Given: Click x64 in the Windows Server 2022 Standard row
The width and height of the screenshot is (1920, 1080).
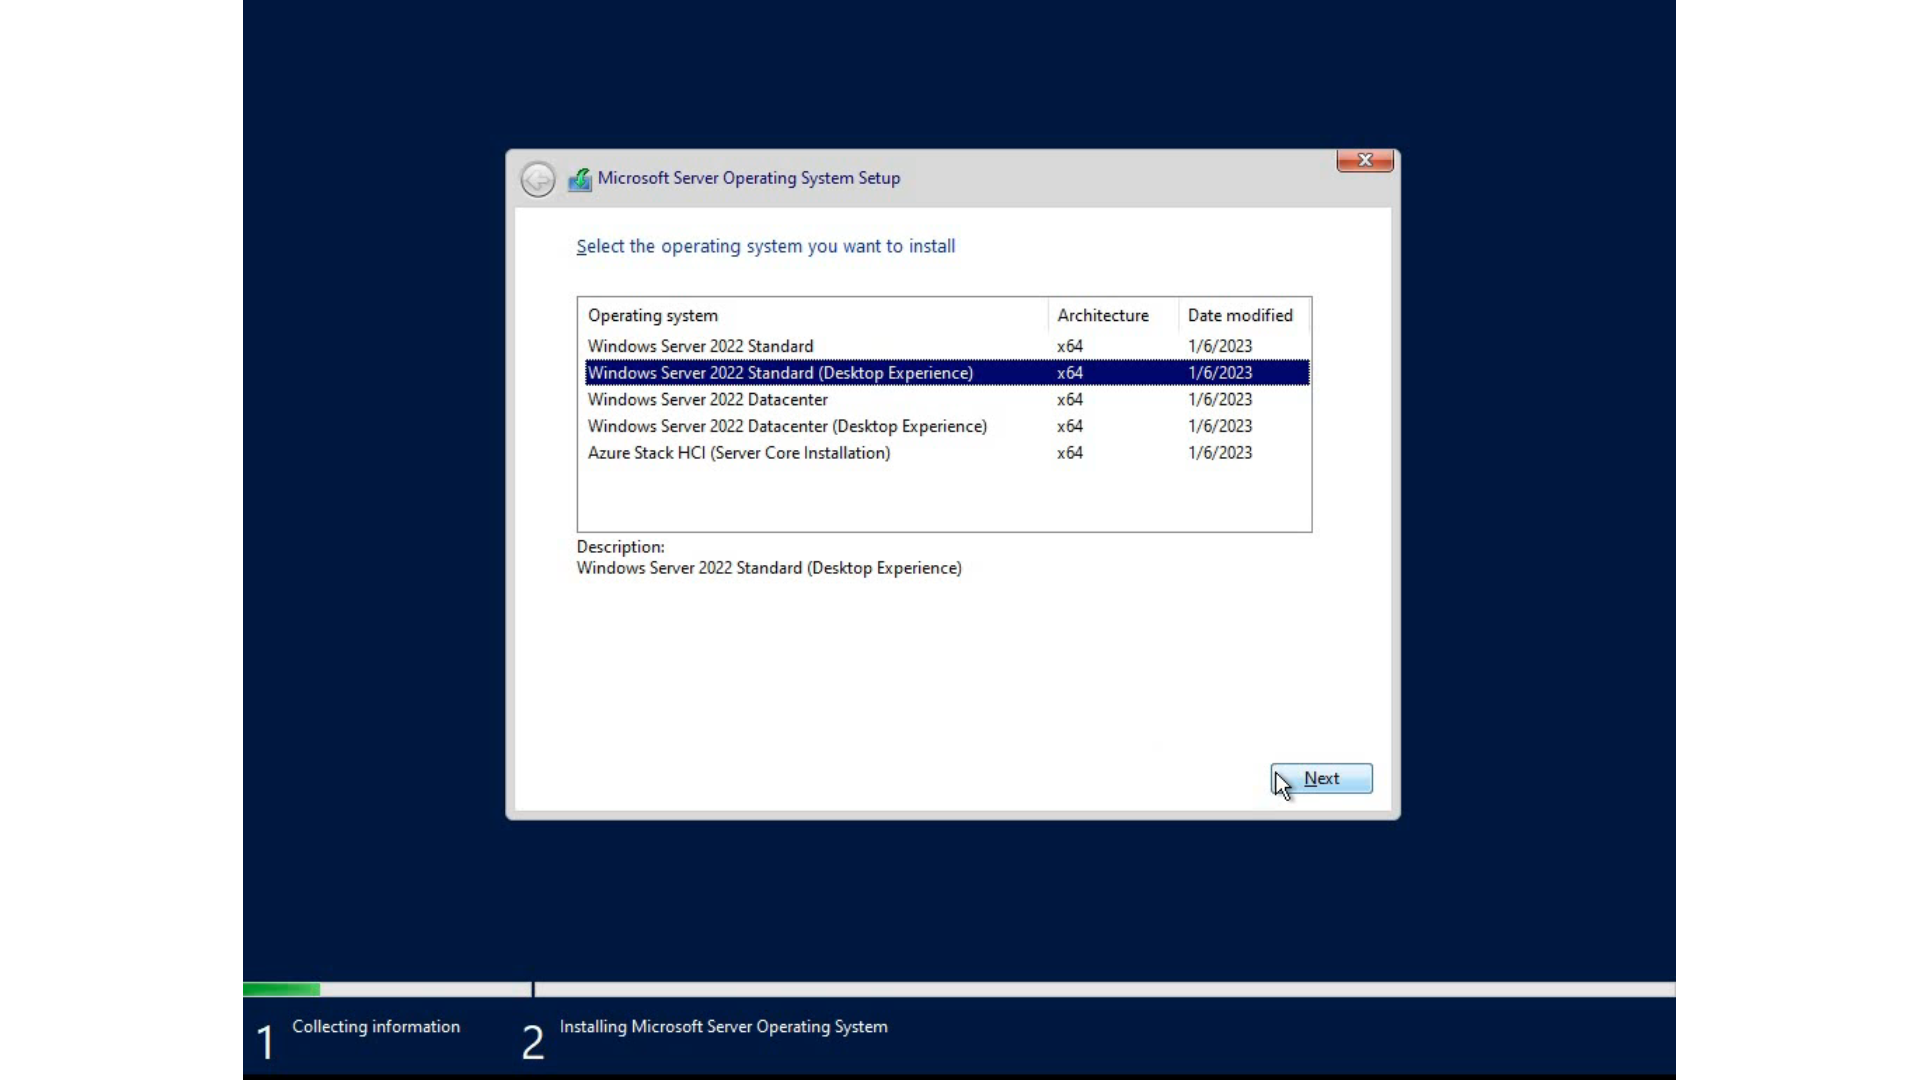Looking at the screenshot, I should point(1070,346).
